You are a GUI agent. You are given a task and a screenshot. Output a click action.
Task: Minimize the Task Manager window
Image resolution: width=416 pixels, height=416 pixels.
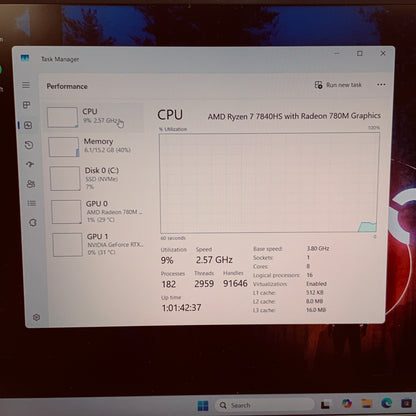[x=337, y=53]
